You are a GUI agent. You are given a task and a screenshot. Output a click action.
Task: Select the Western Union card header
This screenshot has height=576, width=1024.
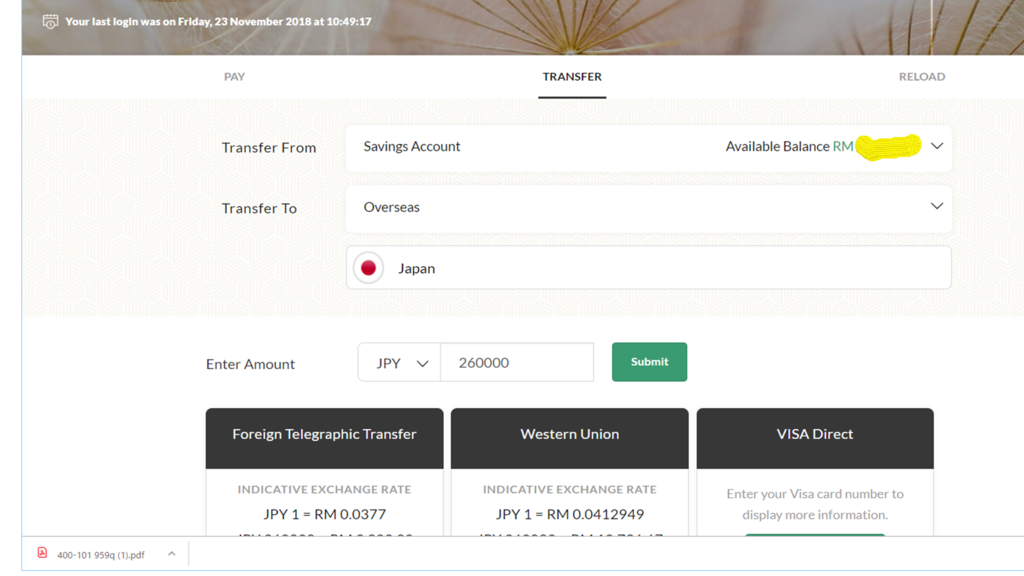tap(569, 438)
